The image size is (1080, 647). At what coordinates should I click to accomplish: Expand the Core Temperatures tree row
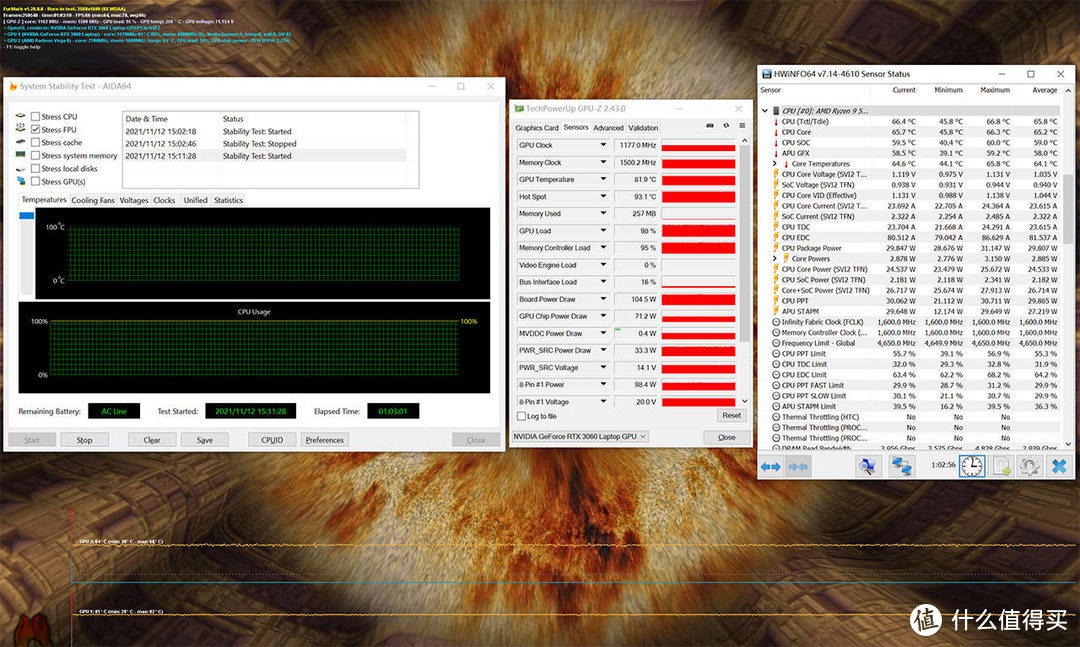point(775,164)
